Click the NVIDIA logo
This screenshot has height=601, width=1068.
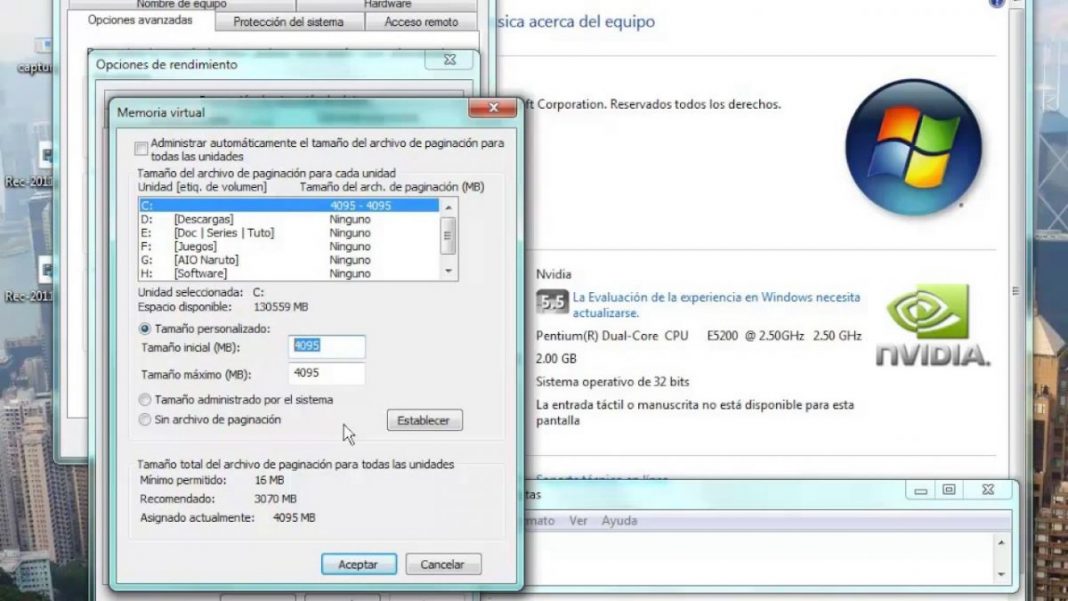pyautogui.click(x=933, y=324)
